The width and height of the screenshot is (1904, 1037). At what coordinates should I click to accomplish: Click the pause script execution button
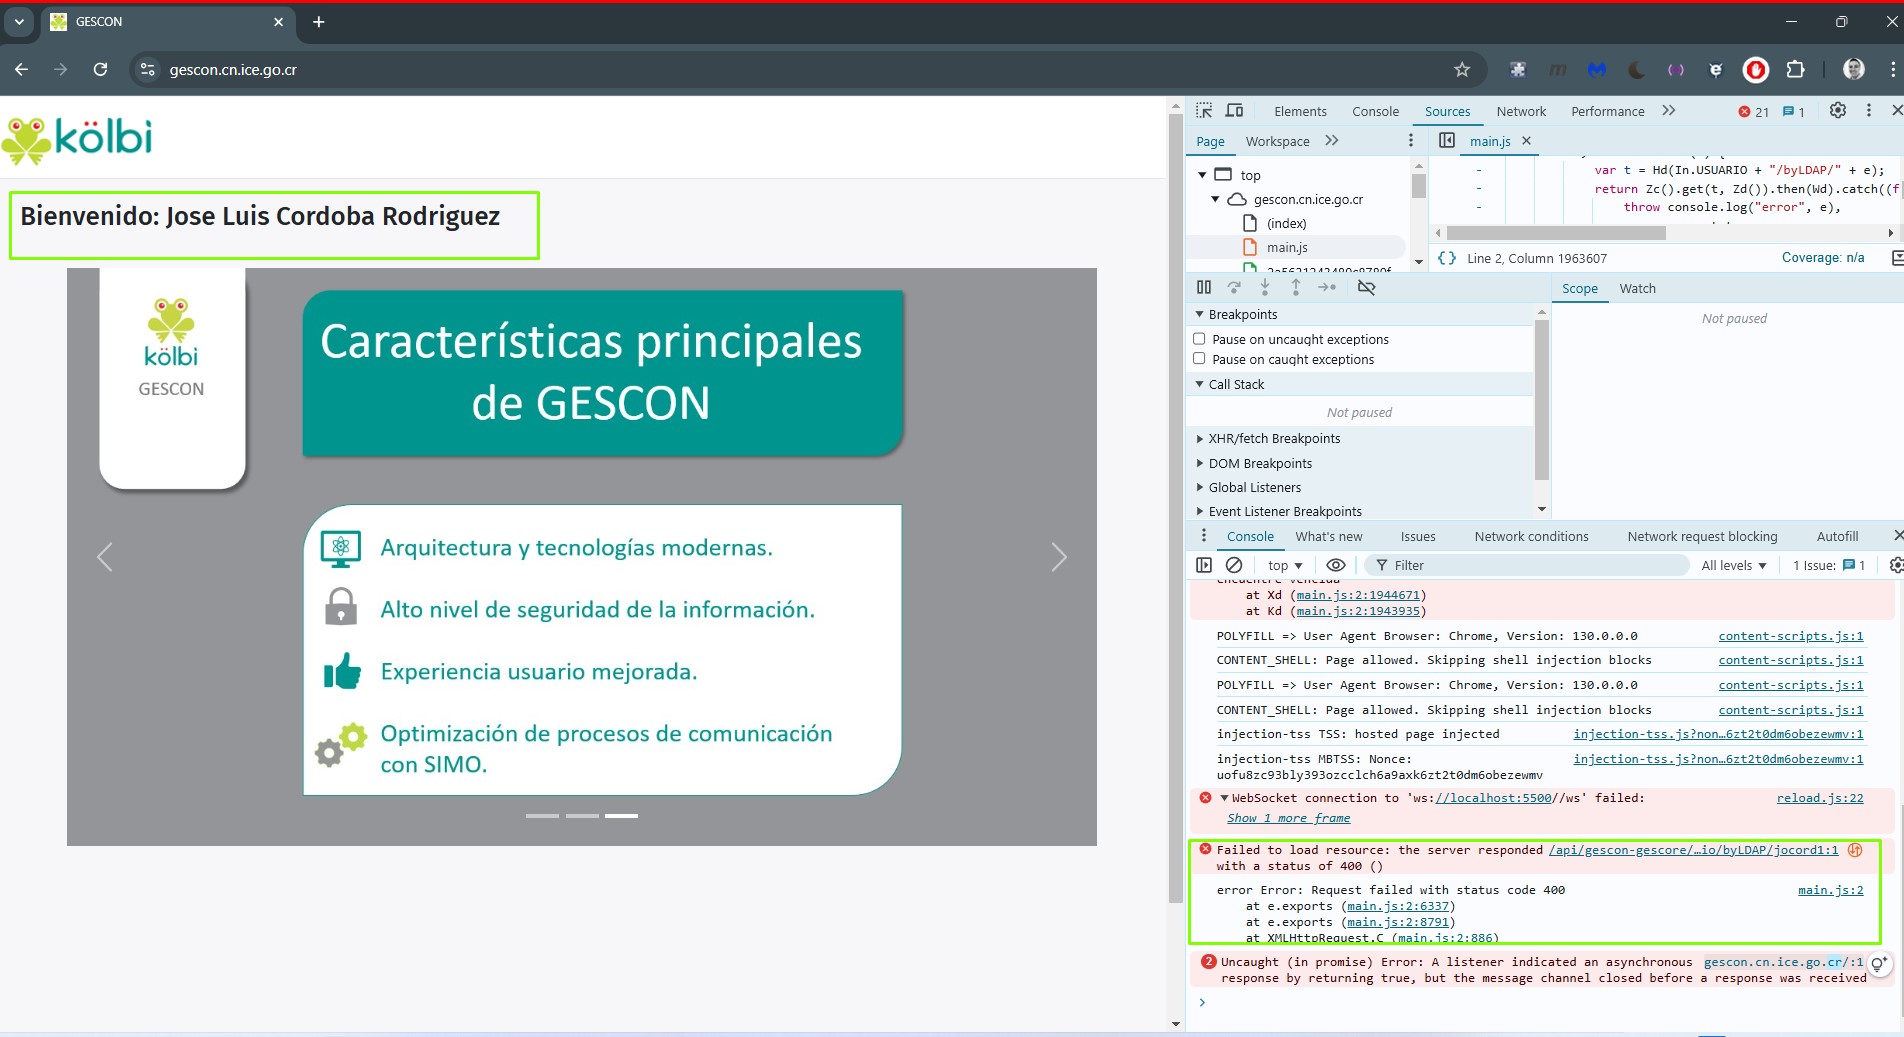1204,288
